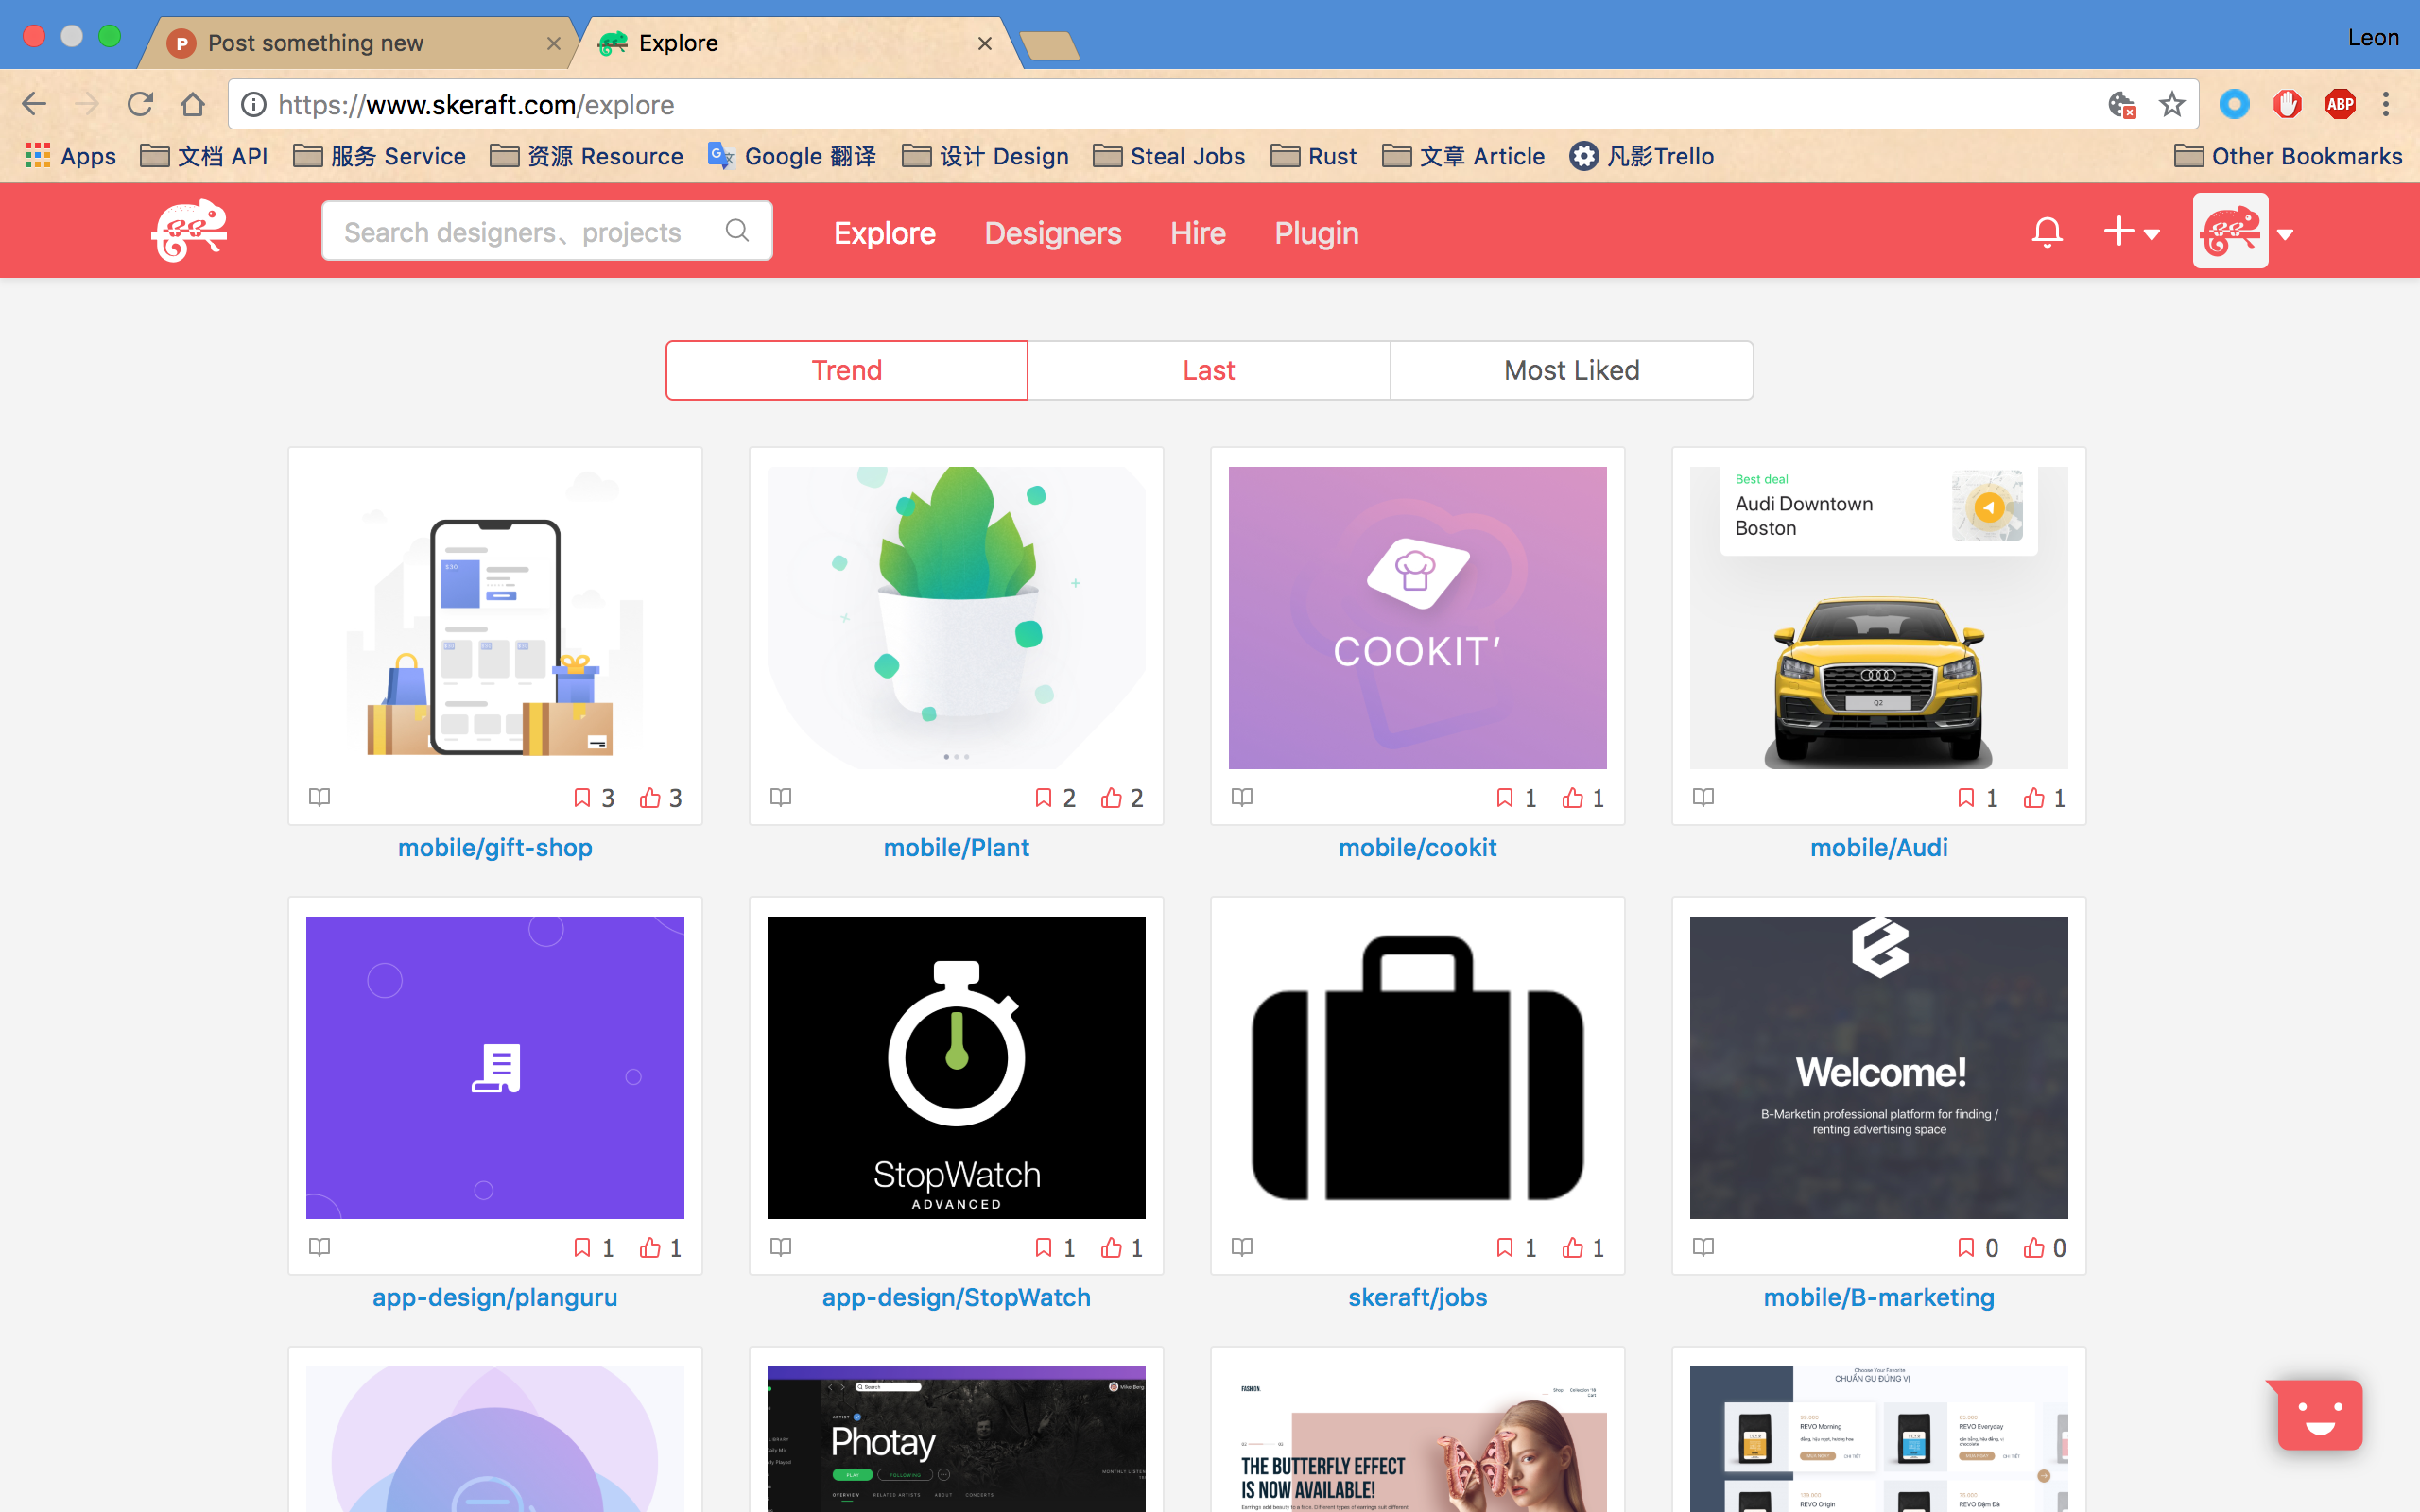
Task: Like the mobile/B-marketing project
Action: tap(2034, 1247)
